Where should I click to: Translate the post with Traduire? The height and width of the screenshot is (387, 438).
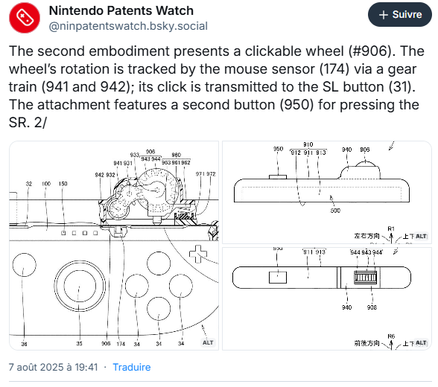coord(132,367)
